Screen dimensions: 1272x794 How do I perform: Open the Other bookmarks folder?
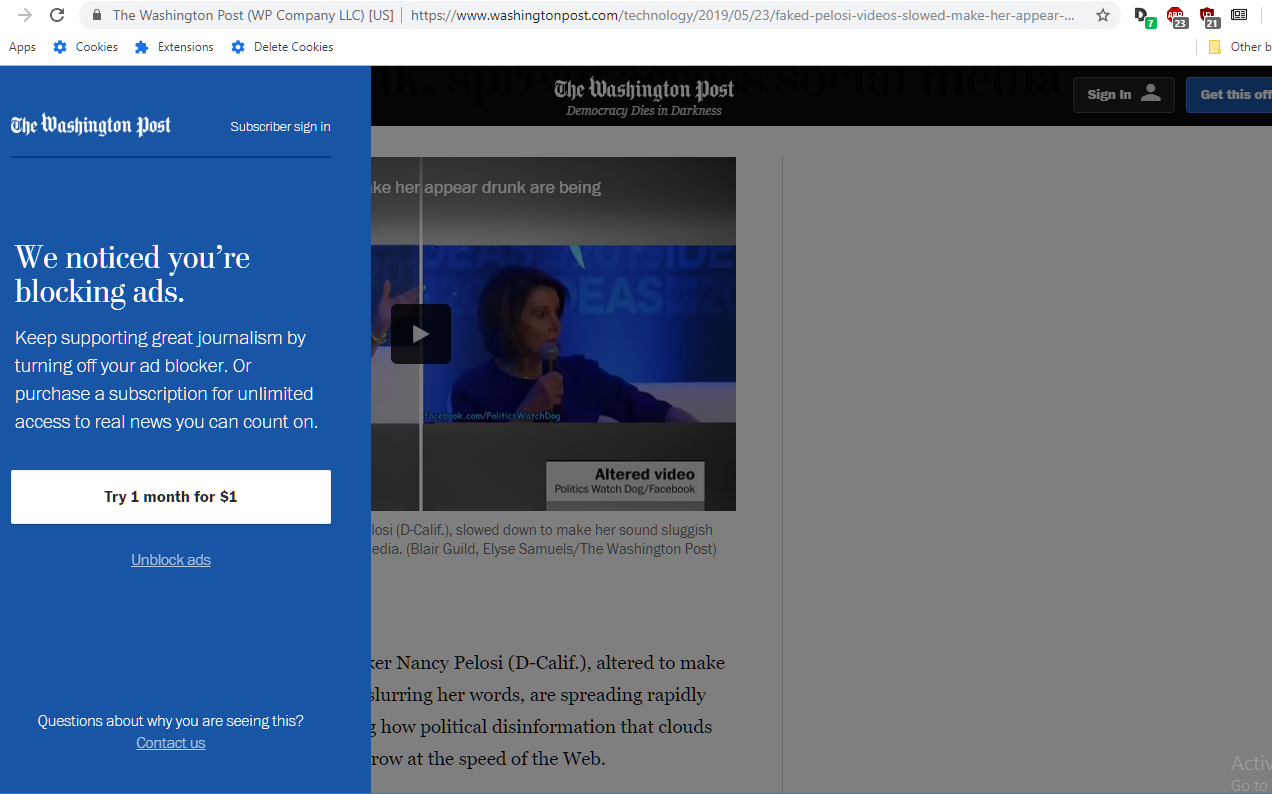[x=1238, y=47]
